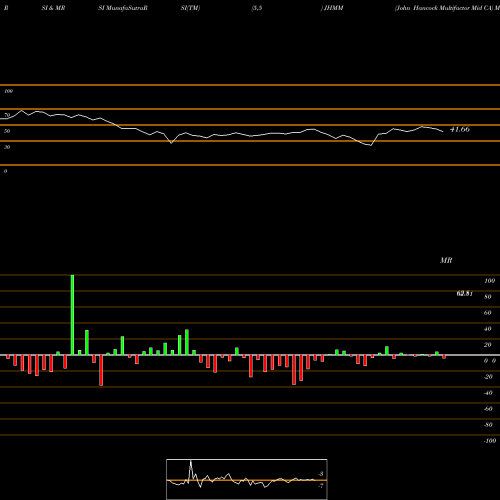Click the 'SI MunafaSutraR' header text
Screen dimensions: 500x500
tap(123, 8)
